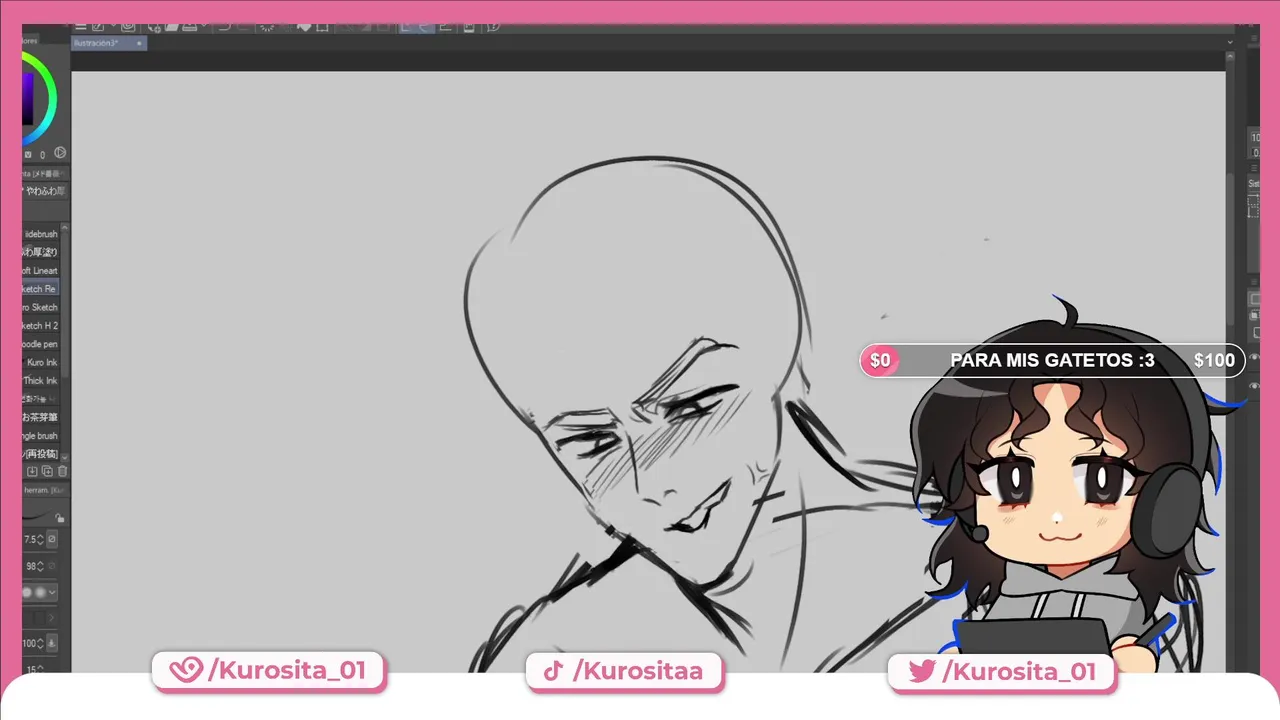Click the dashed selection frame icon
Viewport: 1280px width, 720px height.
click(1254, 207)
